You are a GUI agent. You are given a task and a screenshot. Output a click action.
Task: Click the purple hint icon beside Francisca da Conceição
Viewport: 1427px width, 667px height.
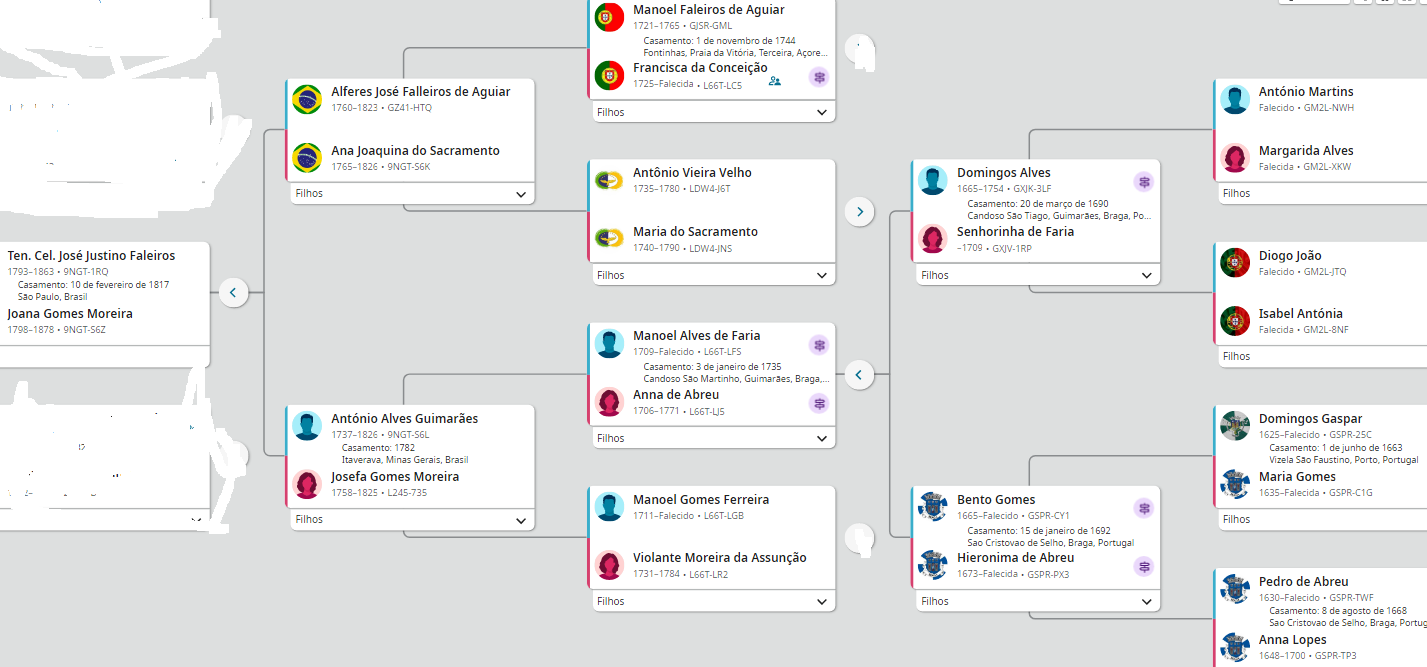coord(819,77)
